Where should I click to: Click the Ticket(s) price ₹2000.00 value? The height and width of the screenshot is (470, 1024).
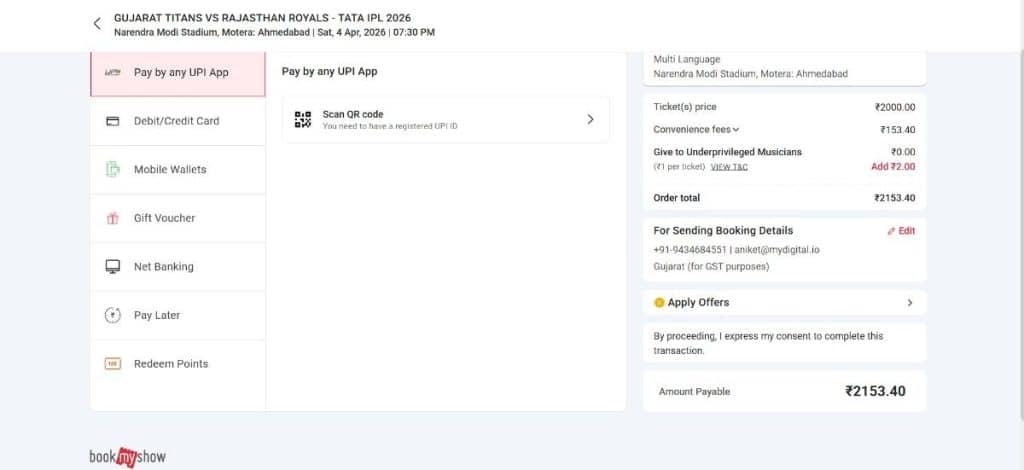(895, 107)
